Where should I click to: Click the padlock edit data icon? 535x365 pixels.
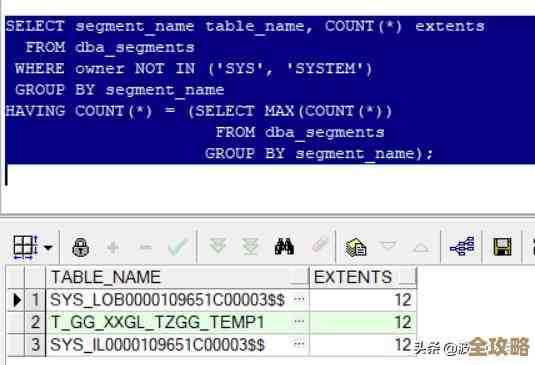[x=81, y=247]
